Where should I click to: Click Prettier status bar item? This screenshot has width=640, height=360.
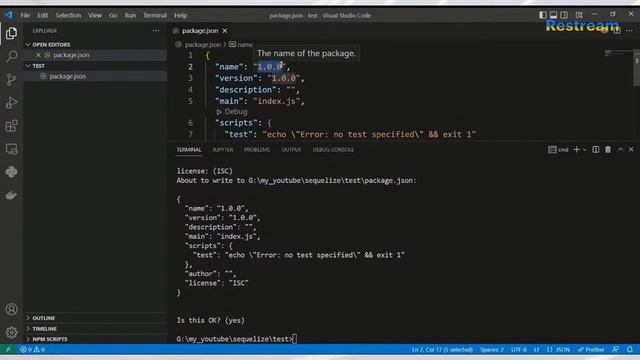click(591, 349)
